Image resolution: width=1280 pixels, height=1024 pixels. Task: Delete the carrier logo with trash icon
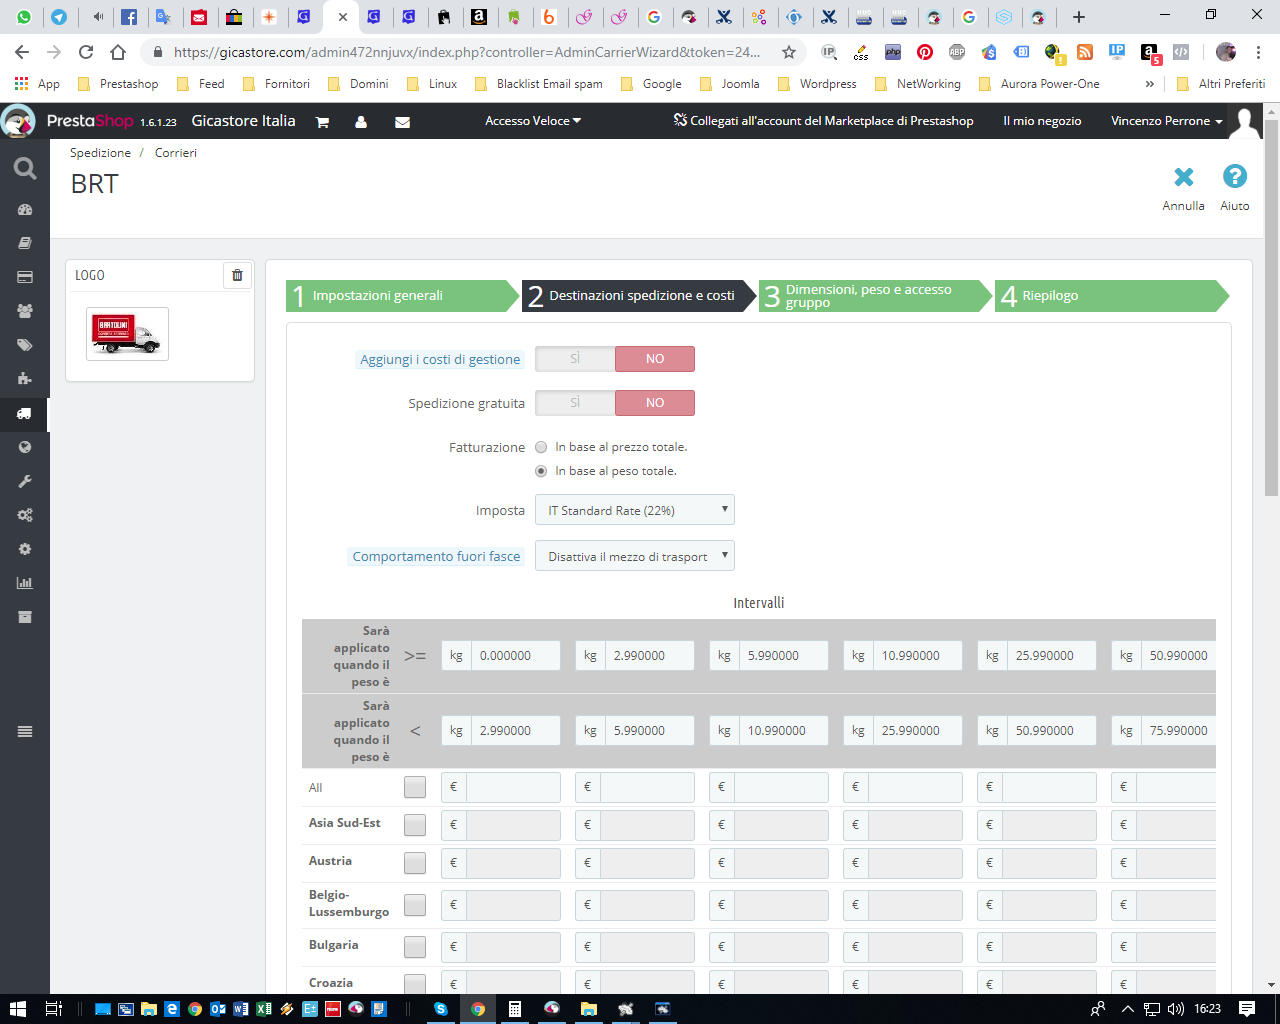click(237, 275)
